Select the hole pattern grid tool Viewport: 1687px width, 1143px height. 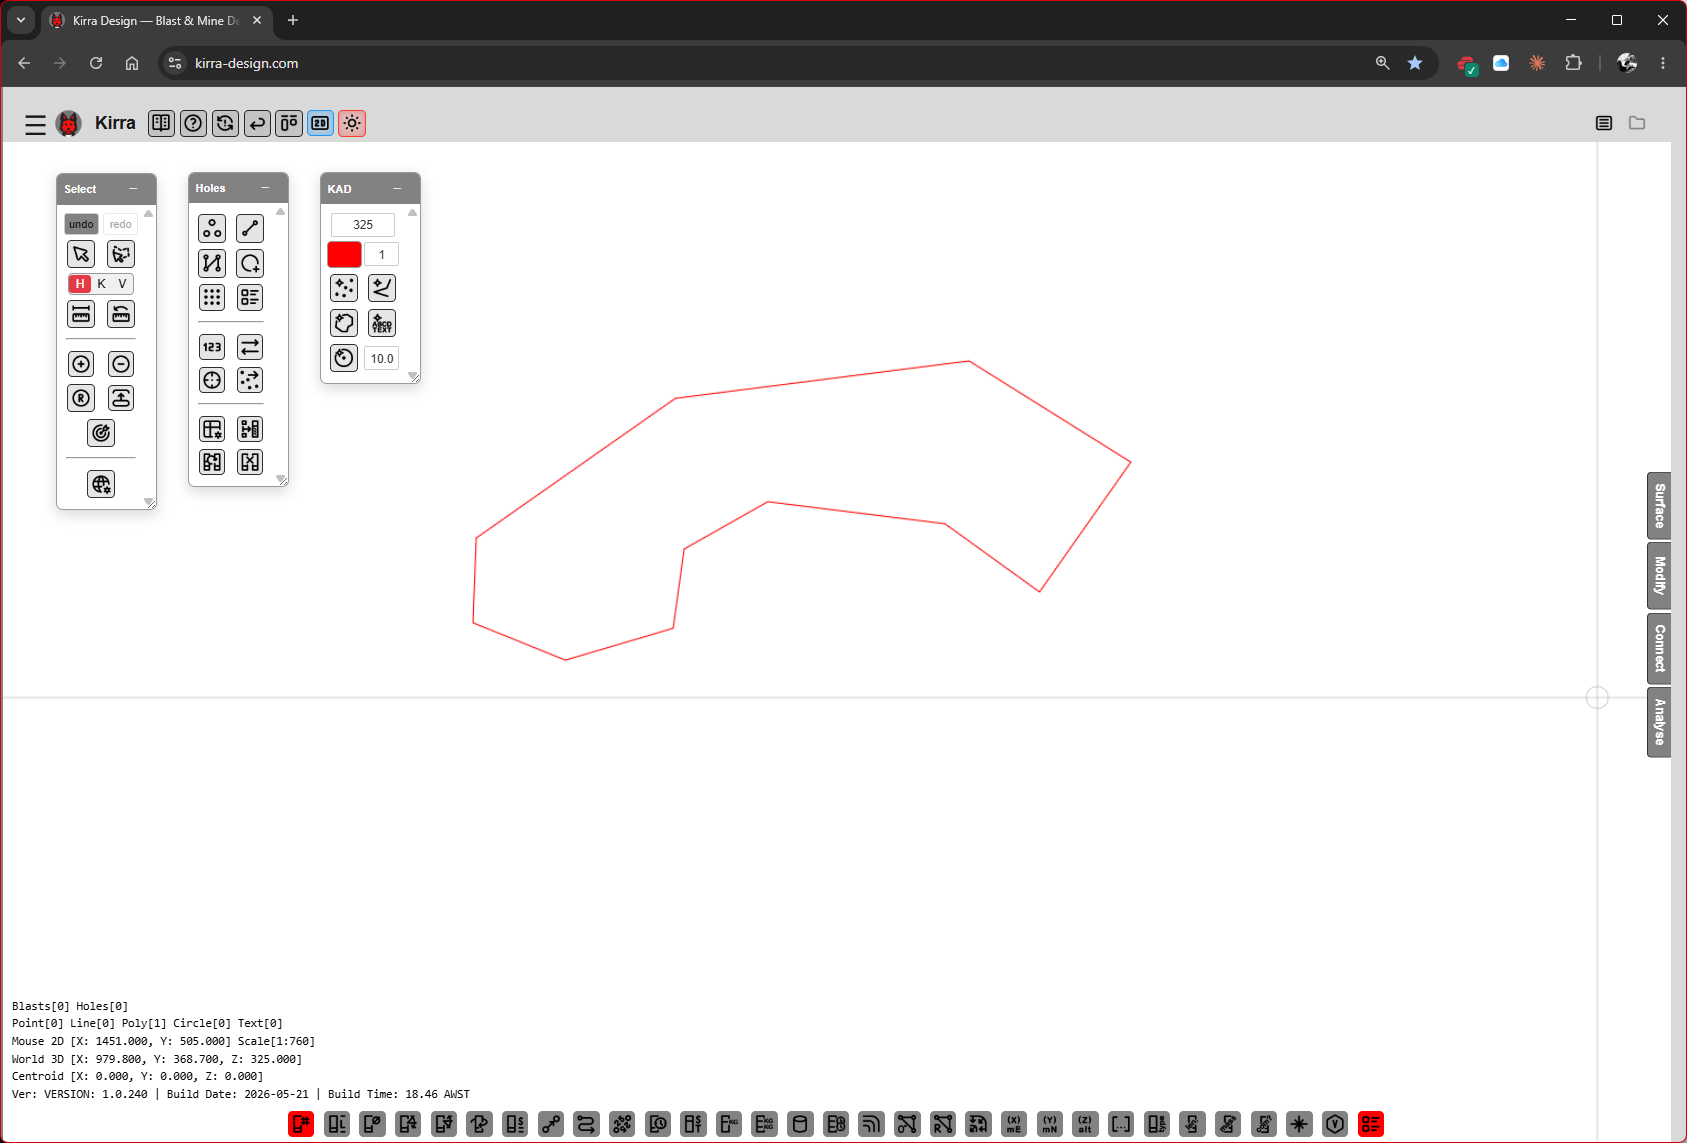212,298
